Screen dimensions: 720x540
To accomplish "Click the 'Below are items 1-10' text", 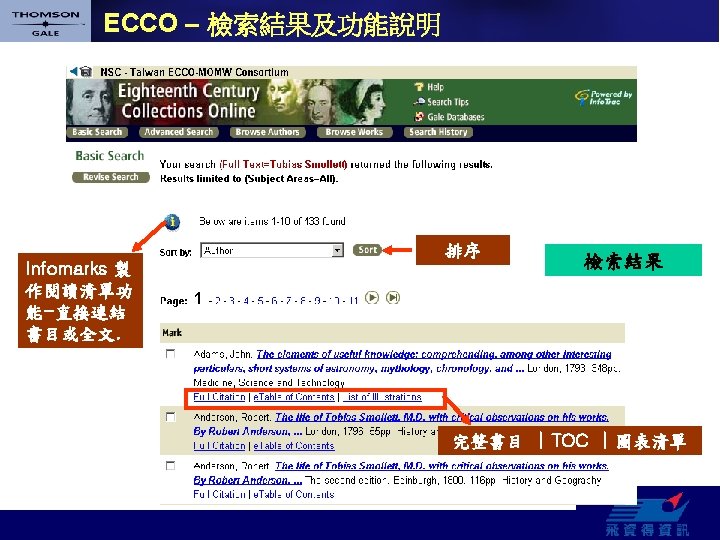I will click(272, 221).
